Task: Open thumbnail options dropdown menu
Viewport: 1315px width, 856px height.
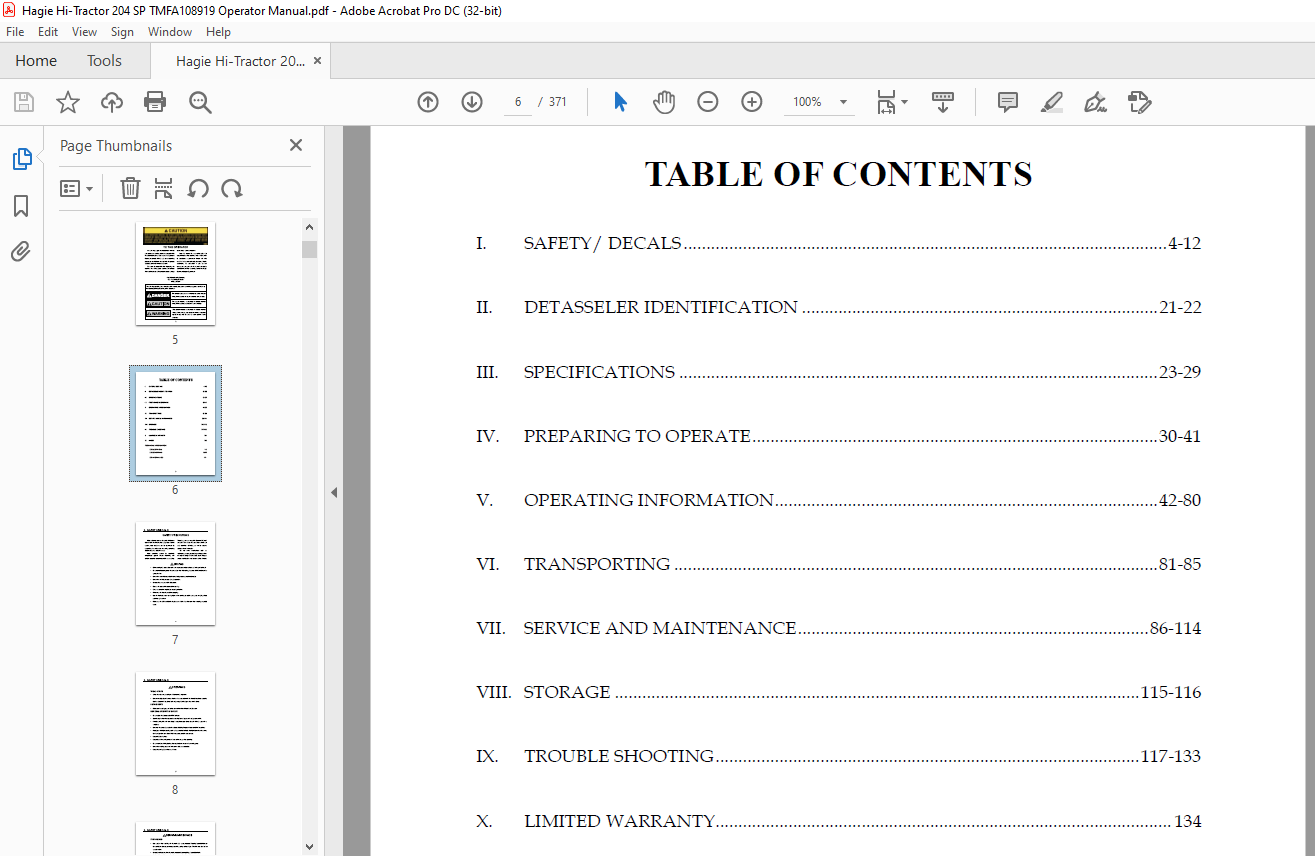Action: pyautogui.click(x=76, y=188)
